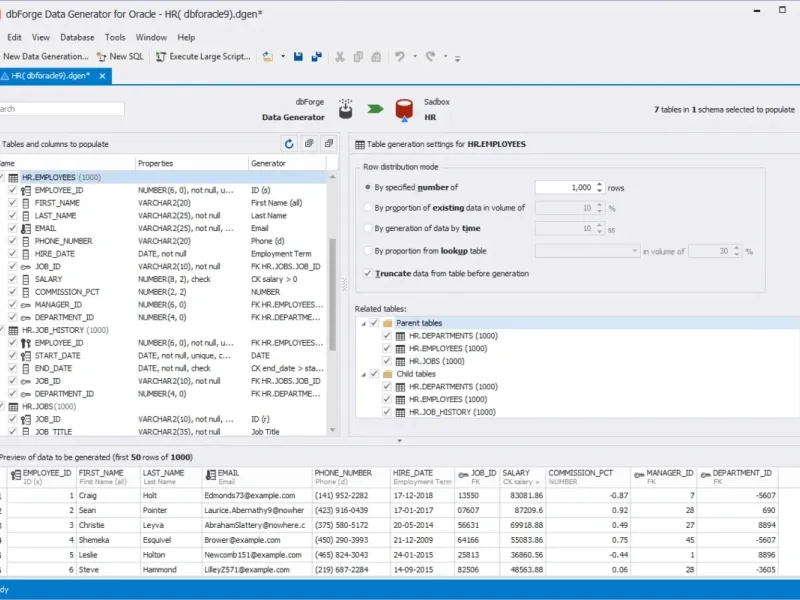Click the Undo arrow icon
Viewport: 800px width, 600px height.
click(x=399, y=57)
